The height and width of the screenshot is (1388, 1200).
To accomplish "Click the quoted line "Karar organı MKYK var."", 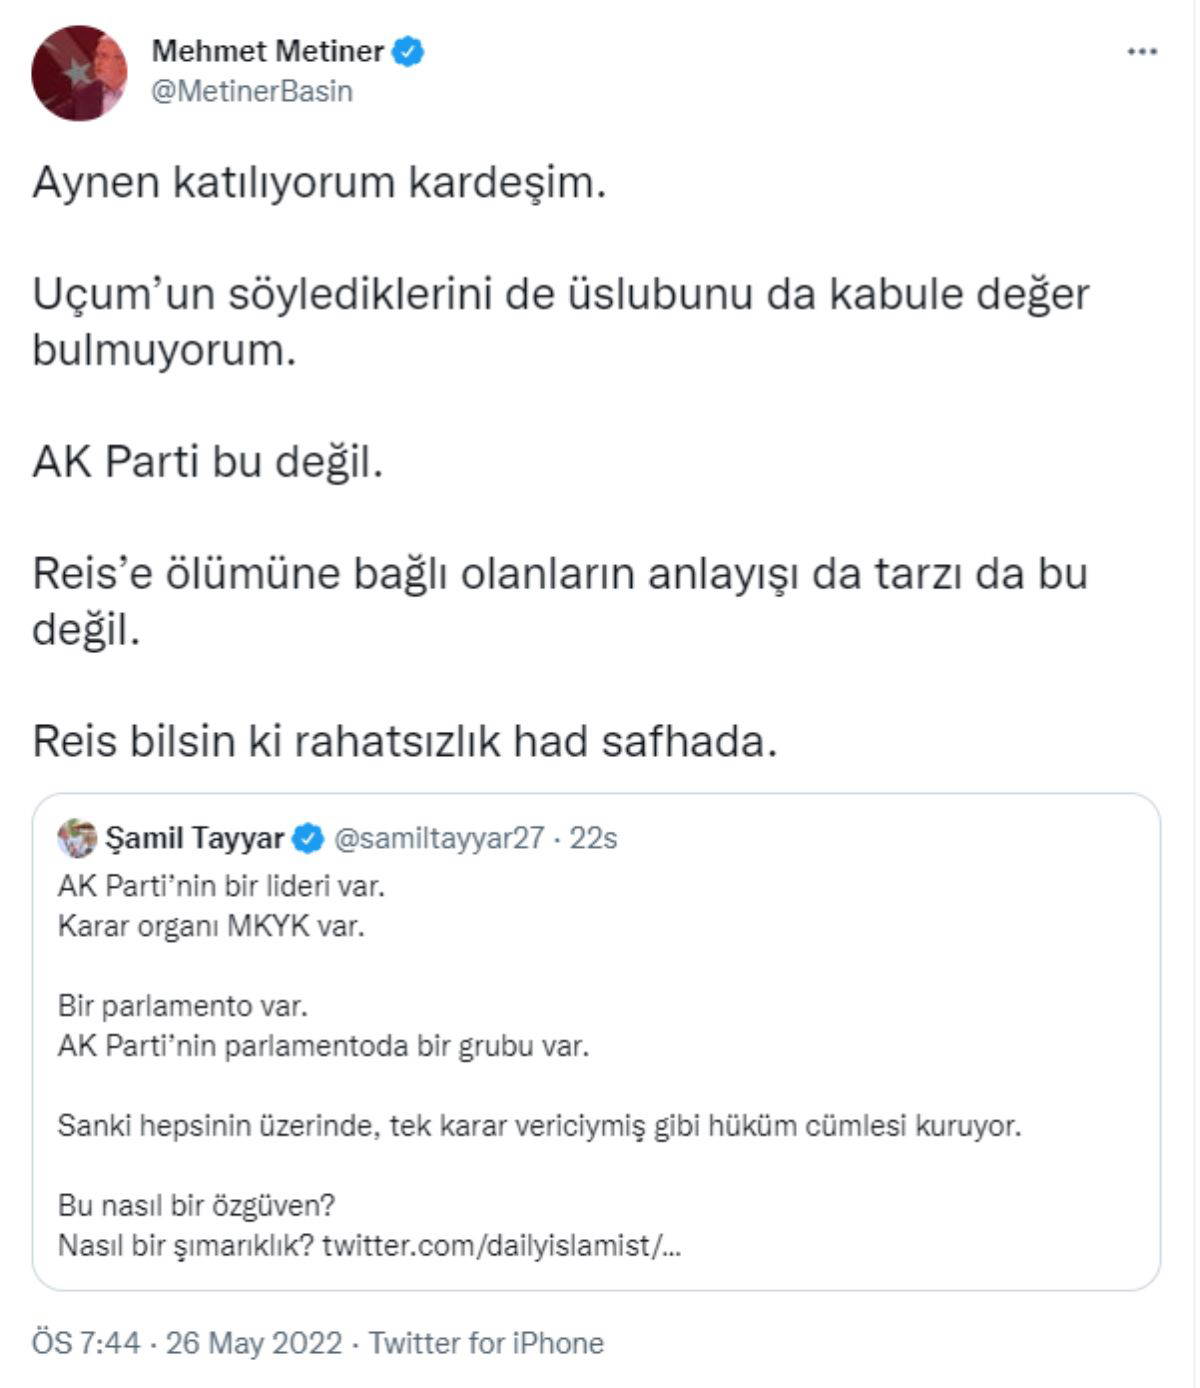I will pos(211,926).
